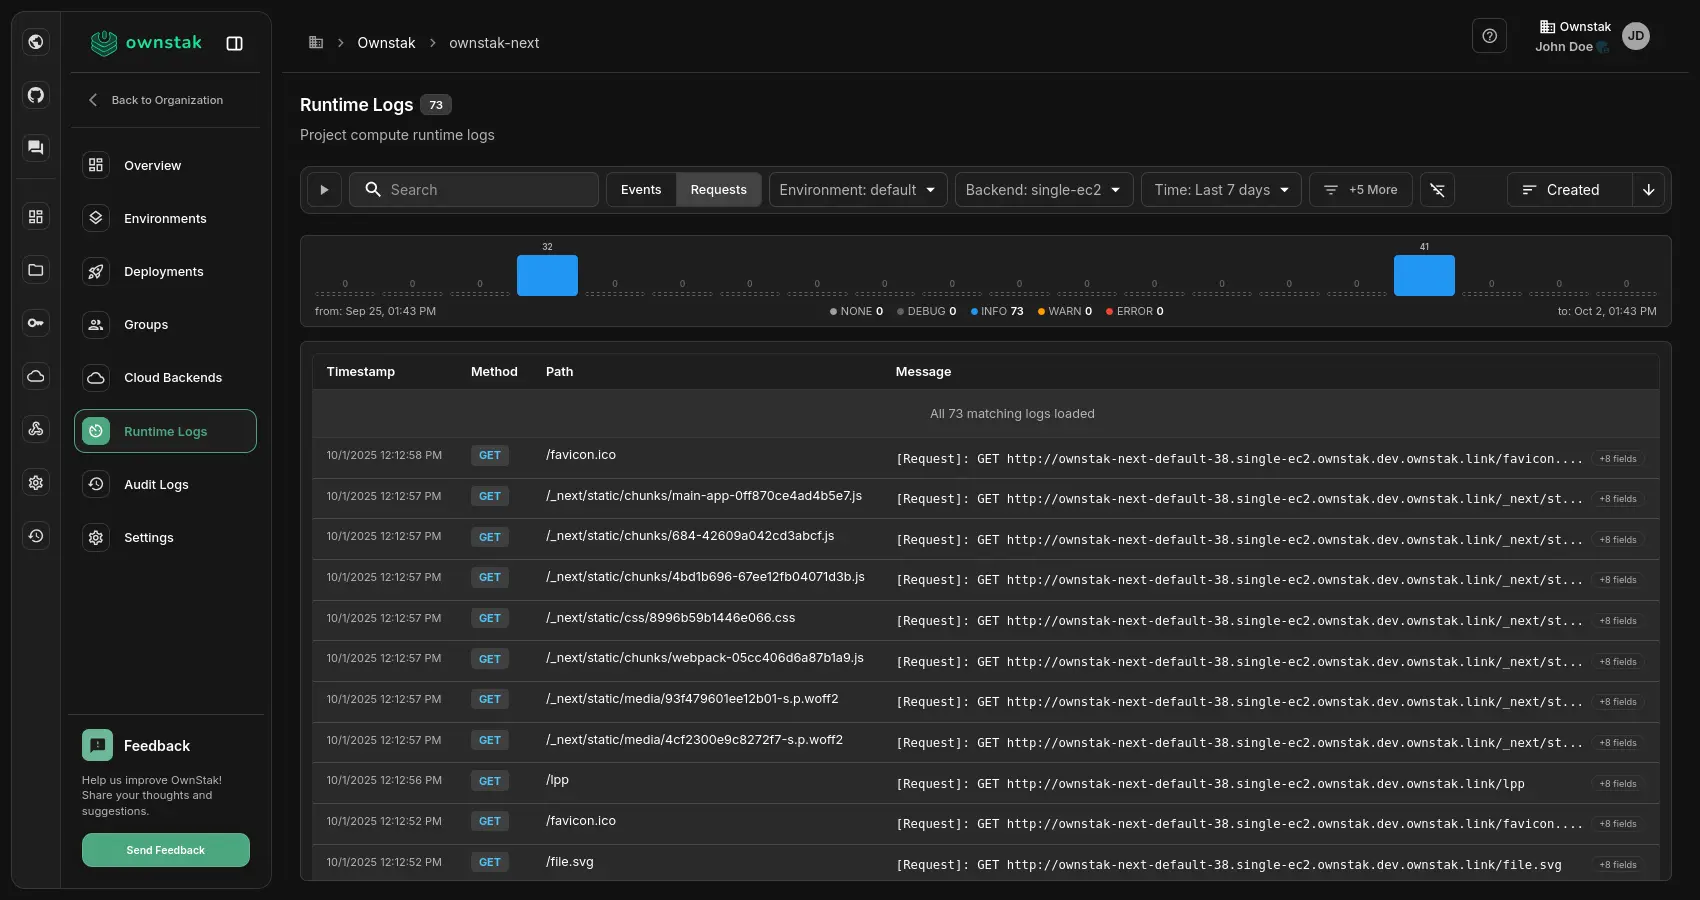Open the JD user avatar
Image resolution: width=1700 pixels, height=900 pixels.
click(1635, 36)
